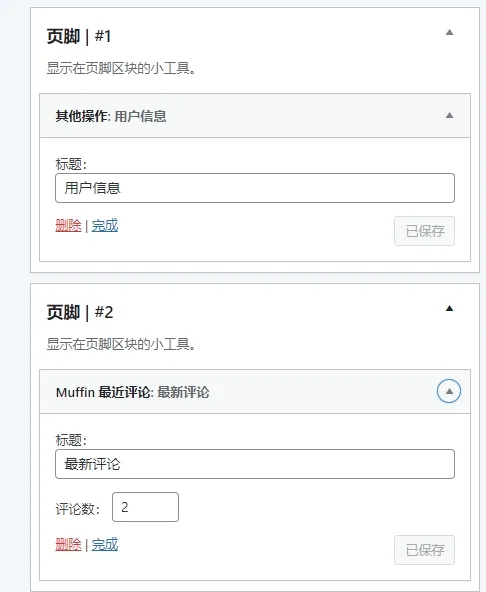Delete the 最新评论 widget via 删除 link

(68, 545)
